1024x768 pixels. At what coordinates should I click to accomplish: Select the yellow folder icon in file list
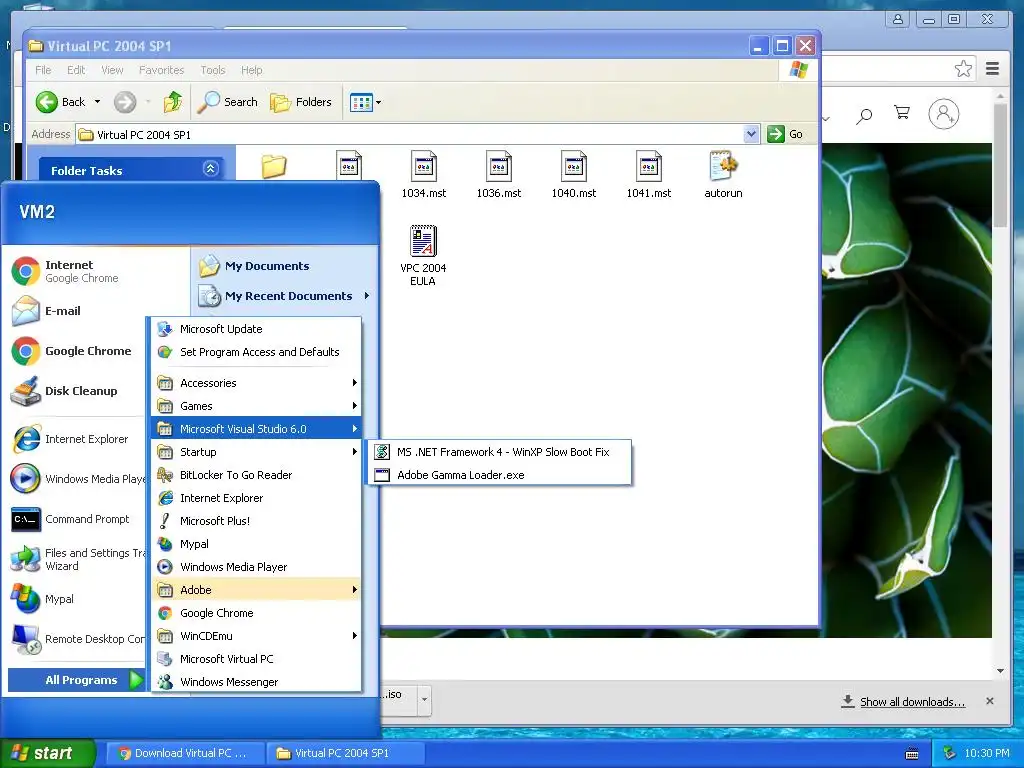[274, 167]
